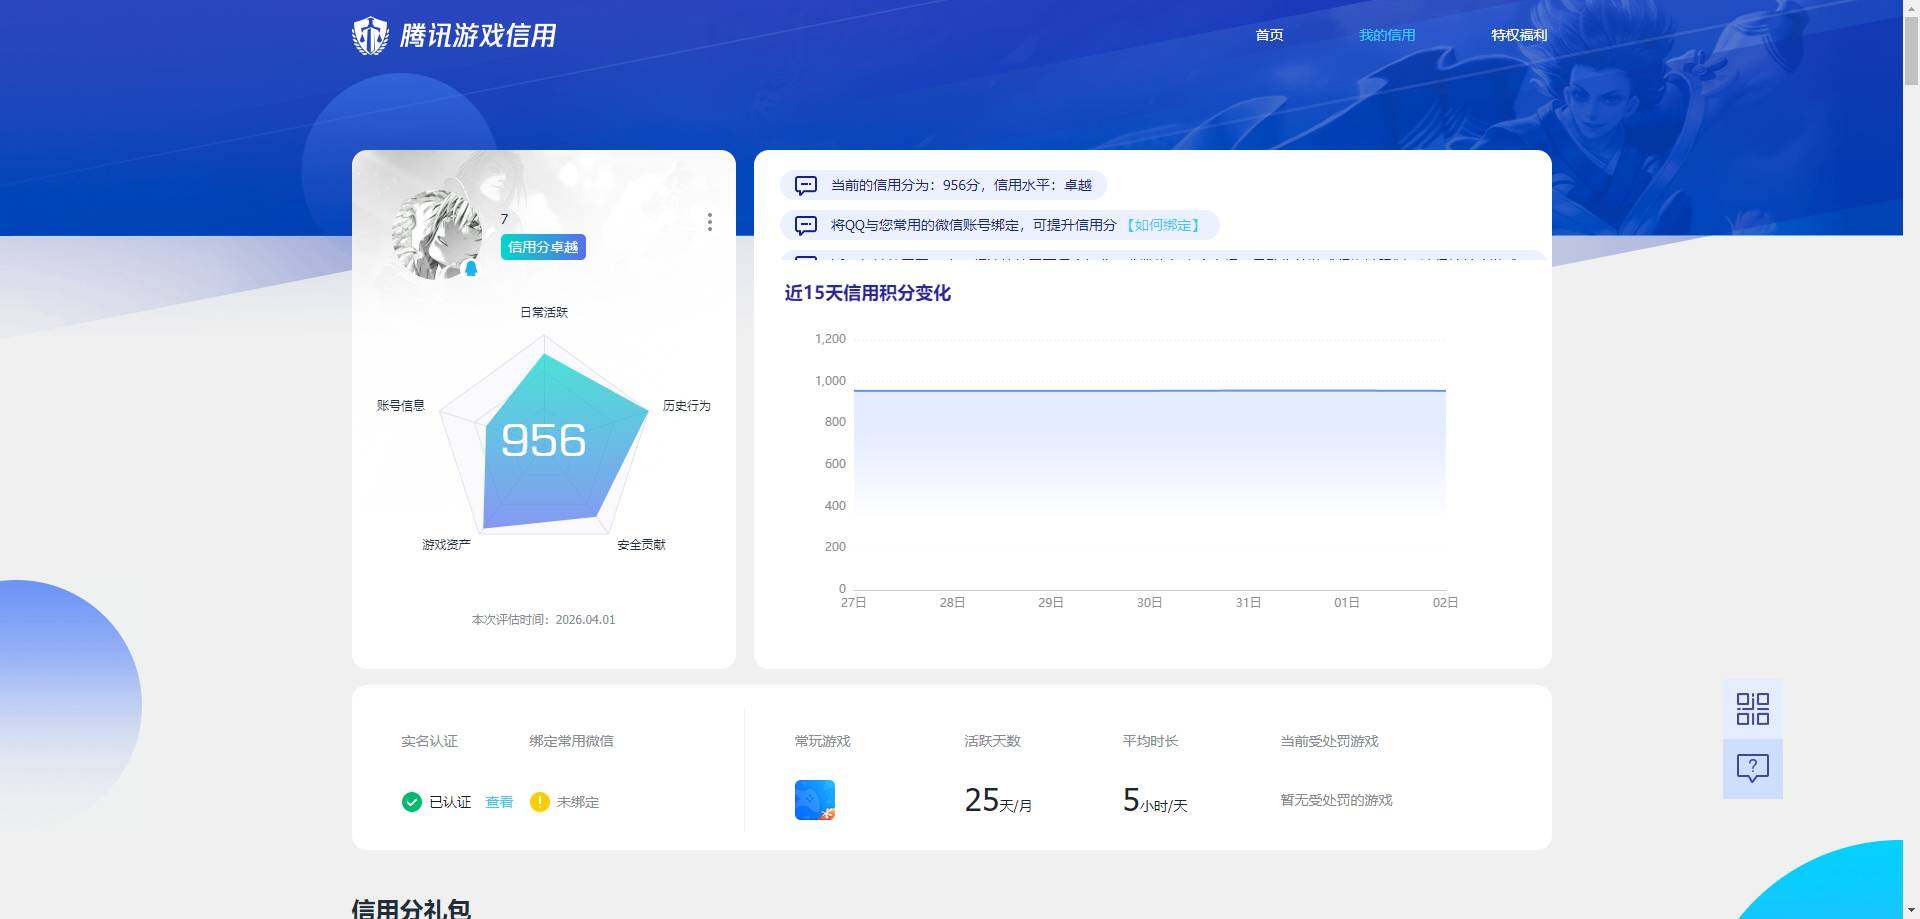The width and height of the screenshot is (1920, 919).
Task: Click the yellow warning icon beside 未绑定
Action: (x=540, y=802)
